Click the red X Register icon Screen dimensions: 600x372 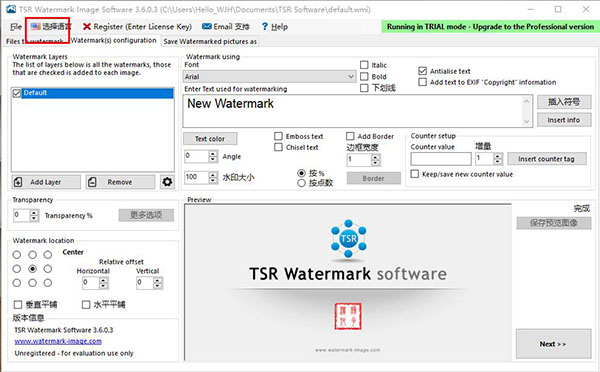coord(87,26)
